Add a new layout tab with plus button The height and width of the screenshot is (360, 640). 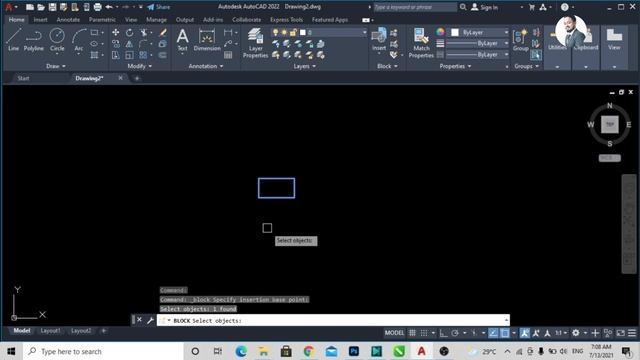coord(104,331)
